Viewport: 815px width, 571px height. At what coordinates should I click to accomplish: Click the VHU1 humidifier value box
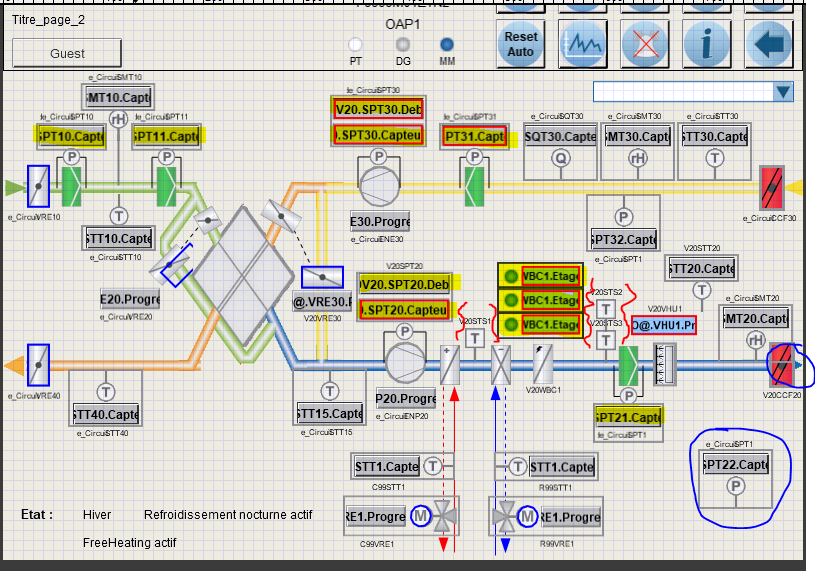tap(663, 325)
